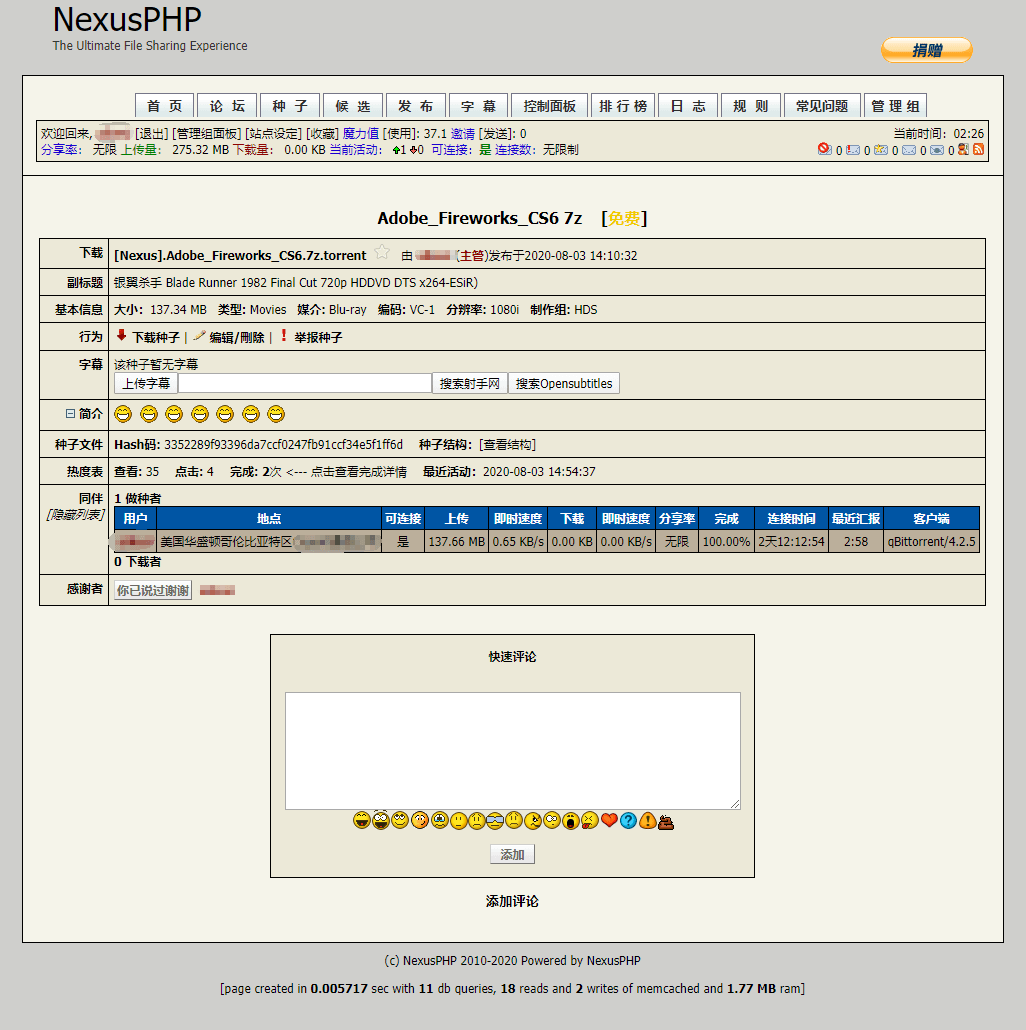
Task: Download [Nexus].Adobe_Fireworks_CS6.7z.torrent file link
Action: pos(240,255)
